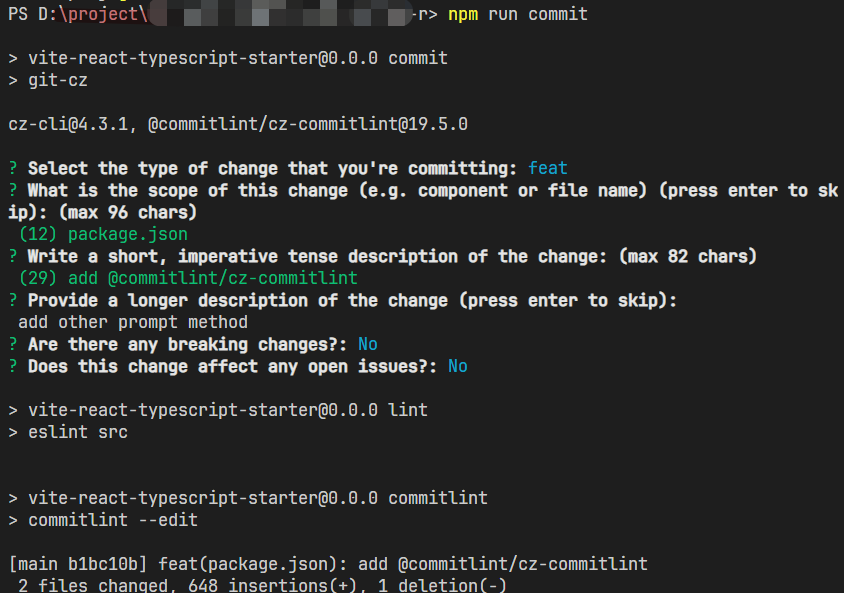Click the 'add other prompt method' text
This screenshot has width=844, height=593.
pos(133,322)
